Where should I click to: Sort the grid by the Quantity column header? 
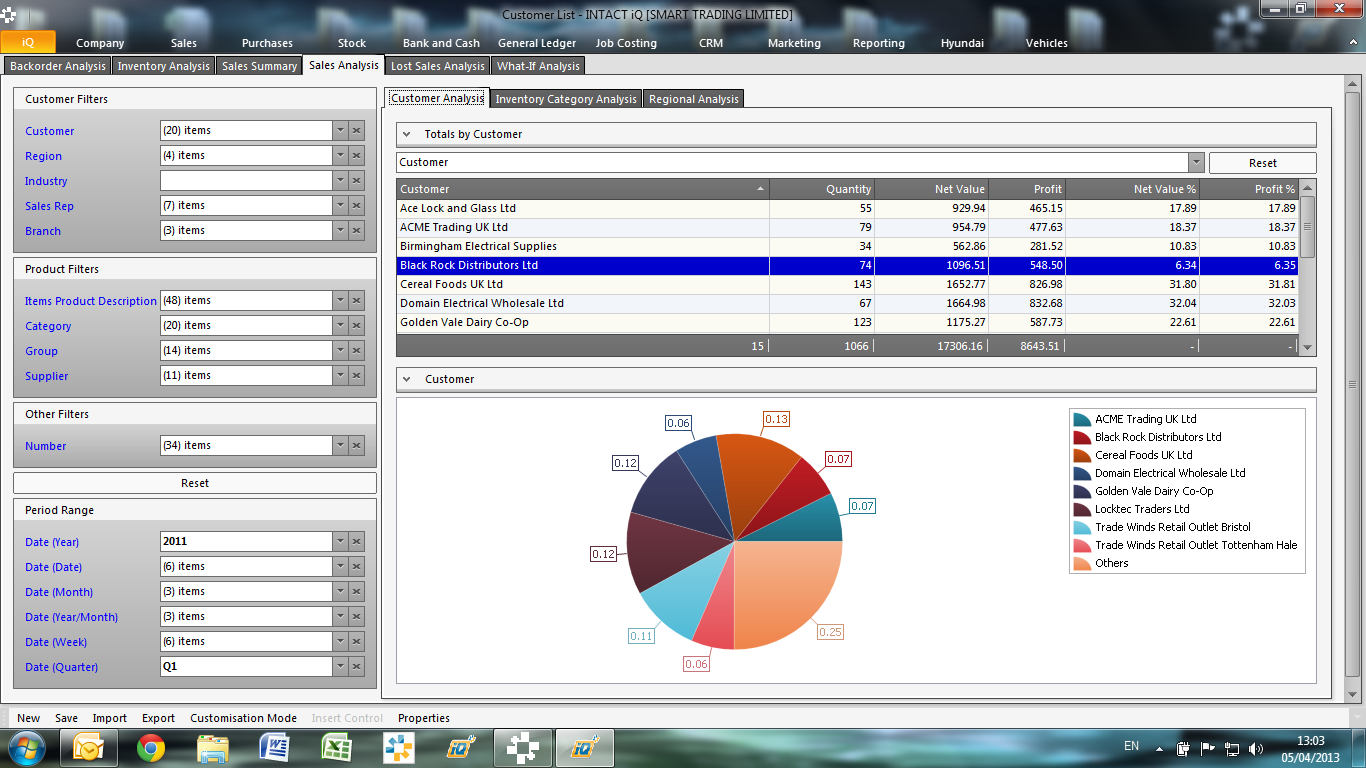(x=822, y=189)
